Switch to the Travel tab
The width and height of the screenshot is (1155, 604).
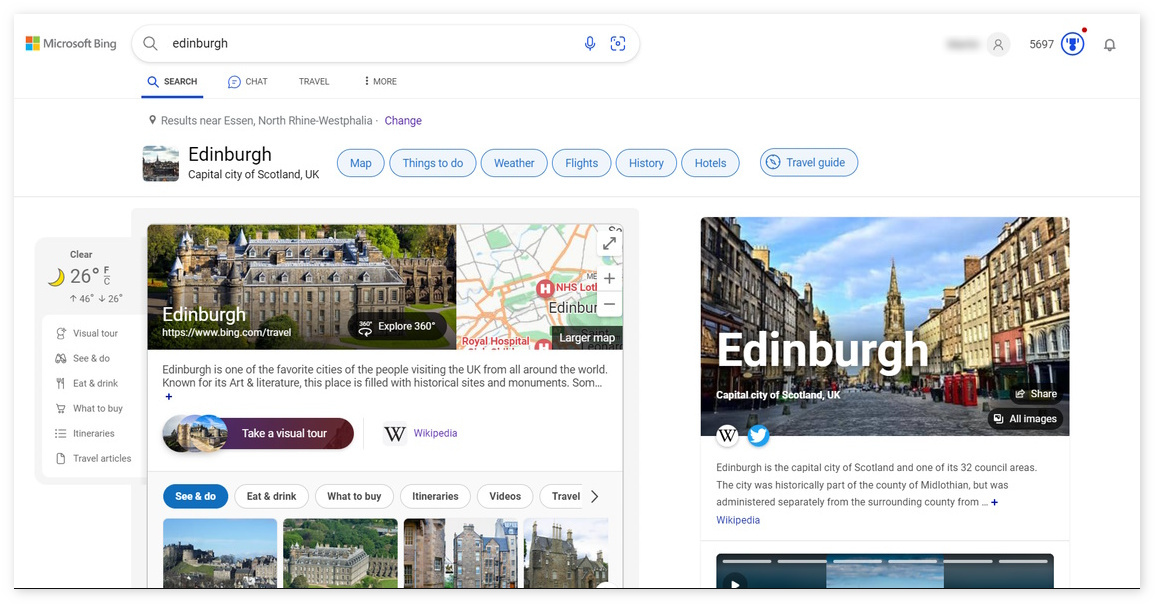(314, 82)
